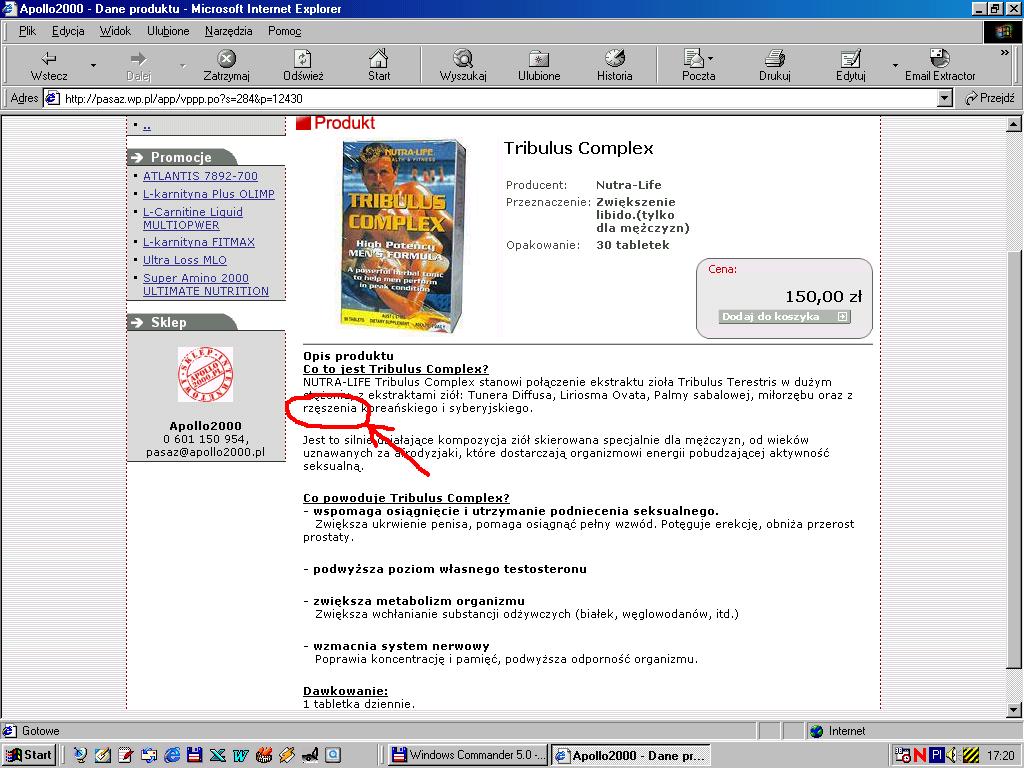Click the Windows Start button on the taskbar
The height and width of the screenshot is (768, 1024).
[x=29, y=755]
